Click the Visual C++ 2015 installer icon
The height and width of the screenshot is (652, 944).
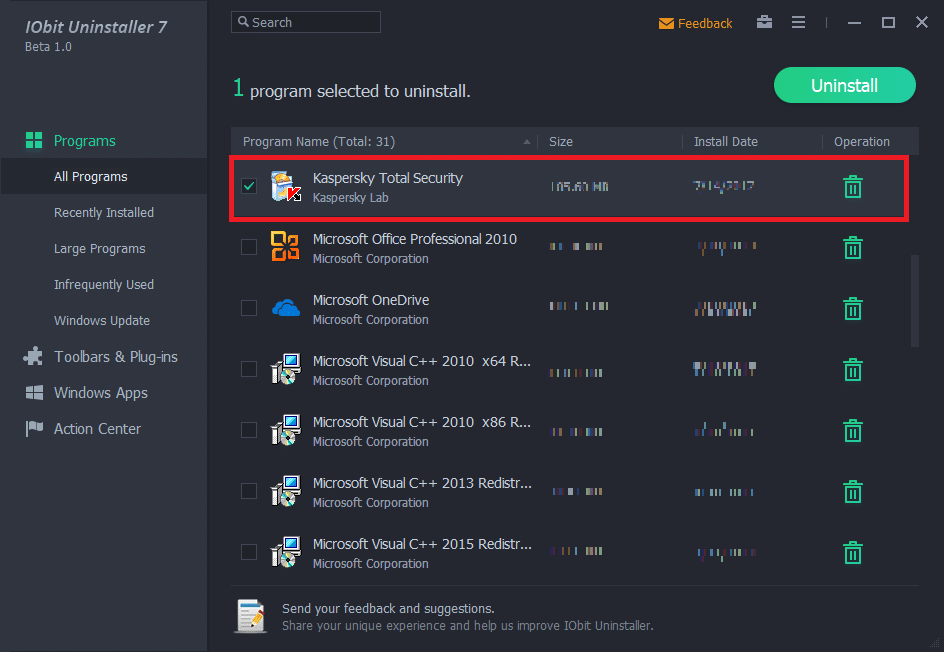(285, 551)
